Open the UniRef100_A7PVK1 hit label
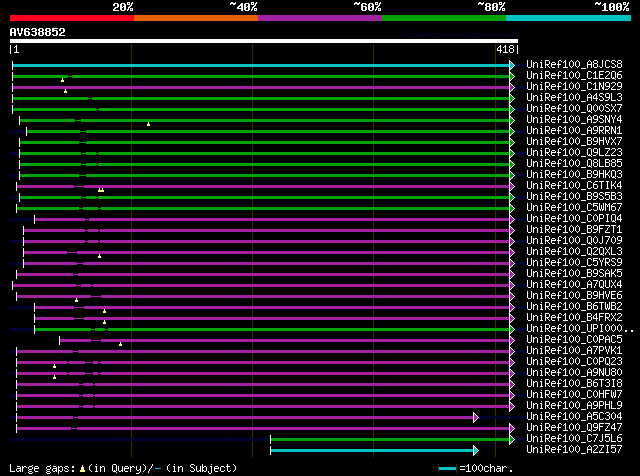 574,351
